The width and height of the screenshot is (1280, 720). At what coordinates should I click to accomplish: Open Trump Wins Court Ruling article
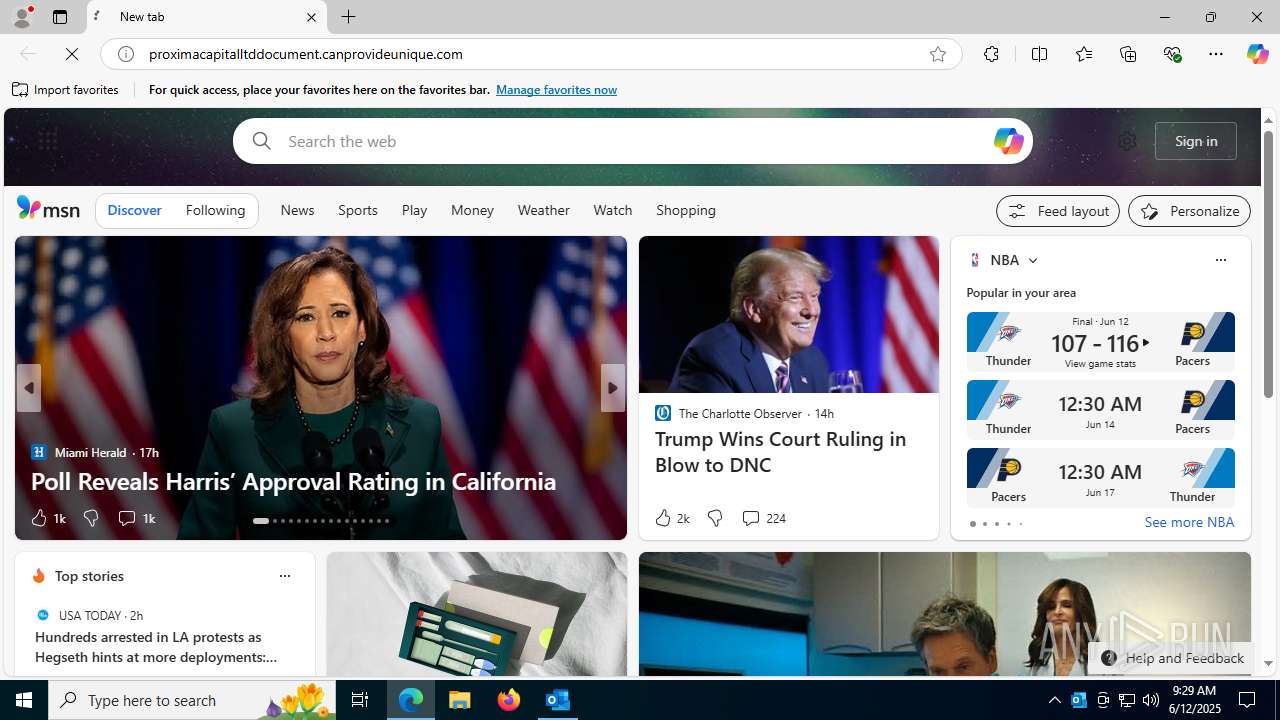pyautogui.click(x=780, y=452)
